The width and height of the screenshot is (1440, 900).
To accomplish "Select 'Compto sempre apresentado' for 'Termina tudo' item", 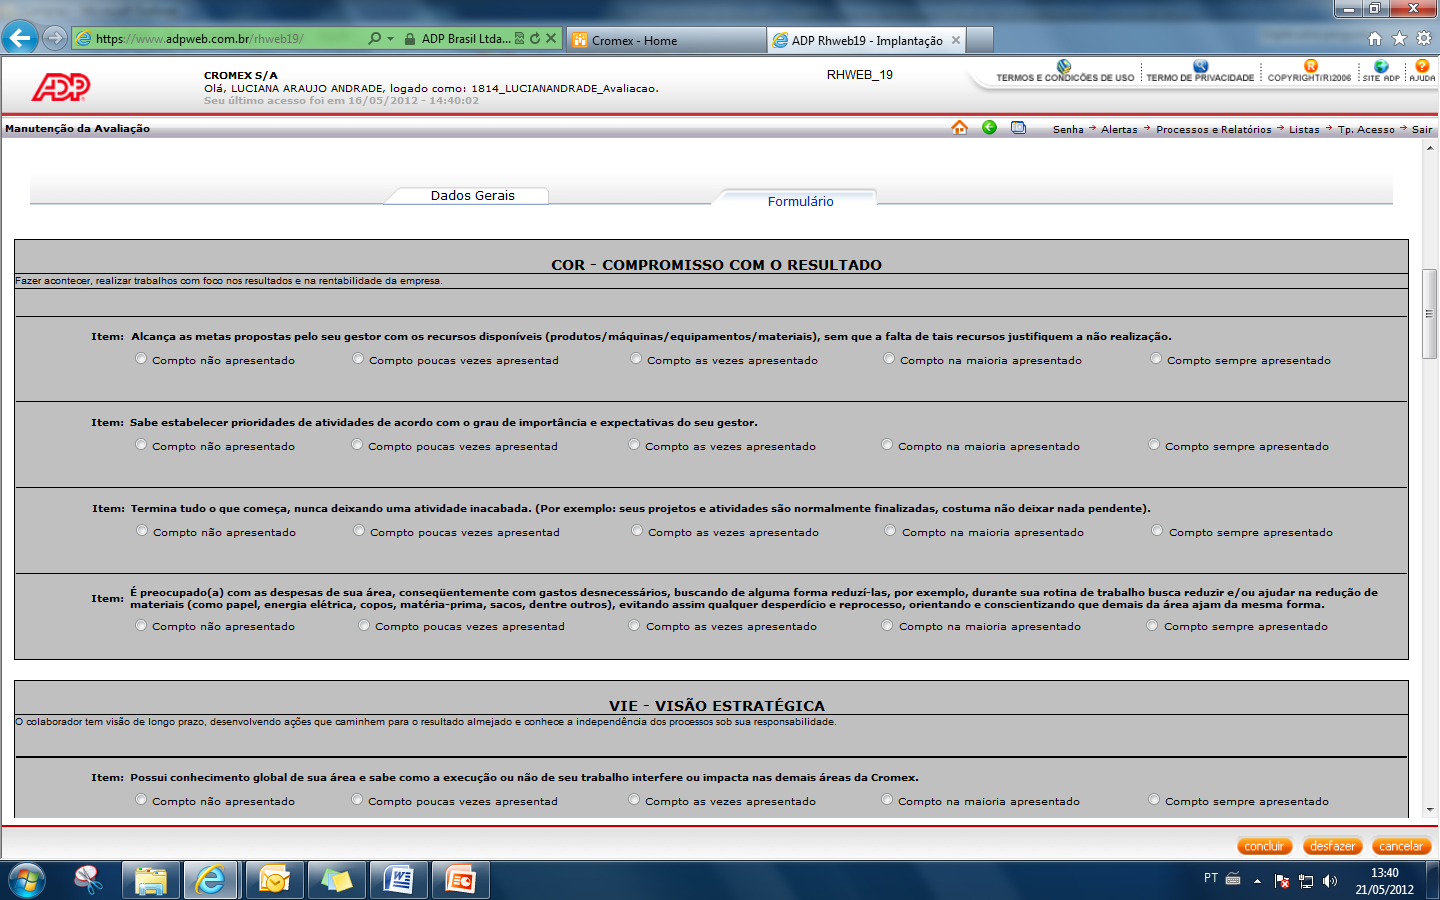I will coord(1157,531).
